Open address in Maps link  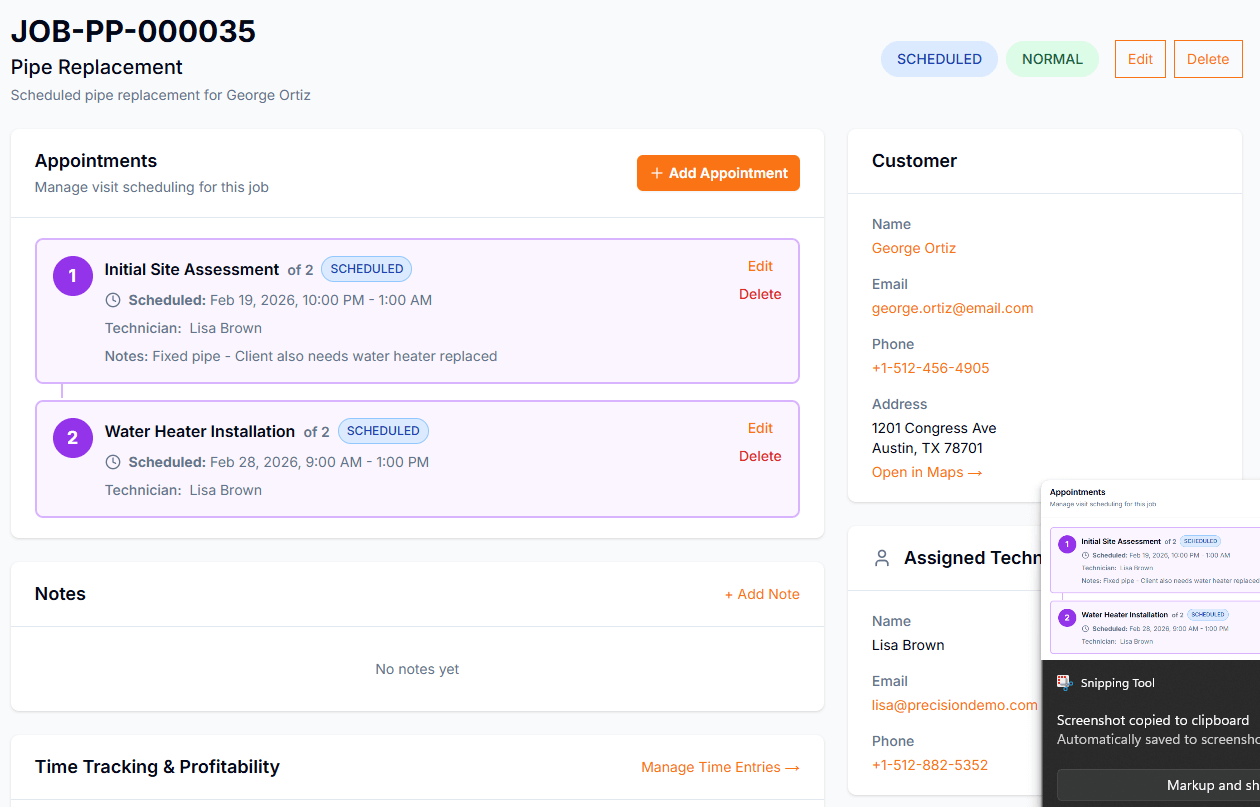[x=926, y=472]
